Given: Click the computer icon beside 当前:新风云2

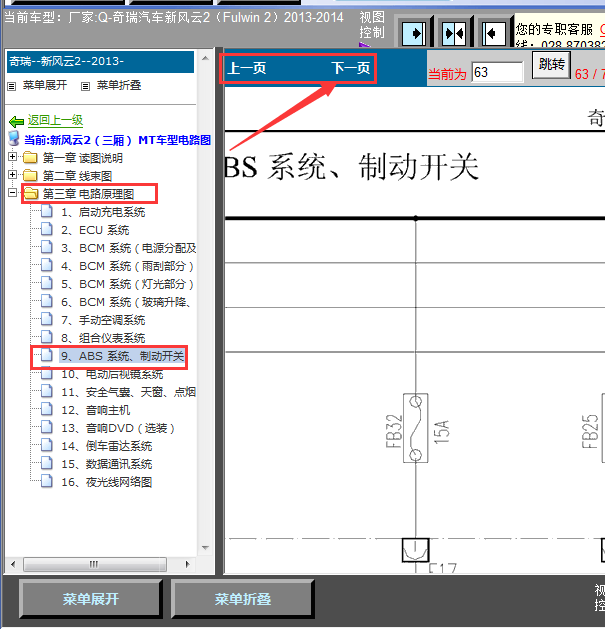Looking at the screenshot, I should pyautogui.click(x=14, y=138).
